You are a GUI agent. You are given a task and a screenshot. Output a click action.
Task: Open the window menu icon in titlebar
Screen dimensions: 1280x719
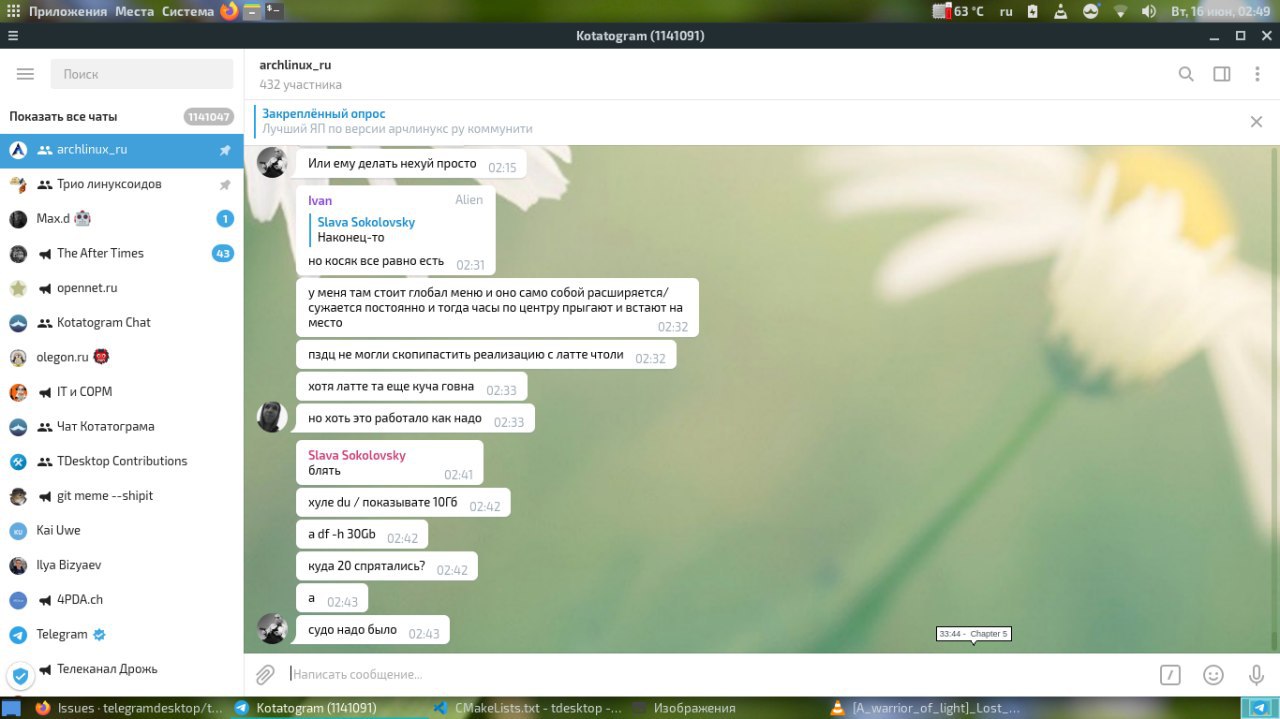point(12,35)
